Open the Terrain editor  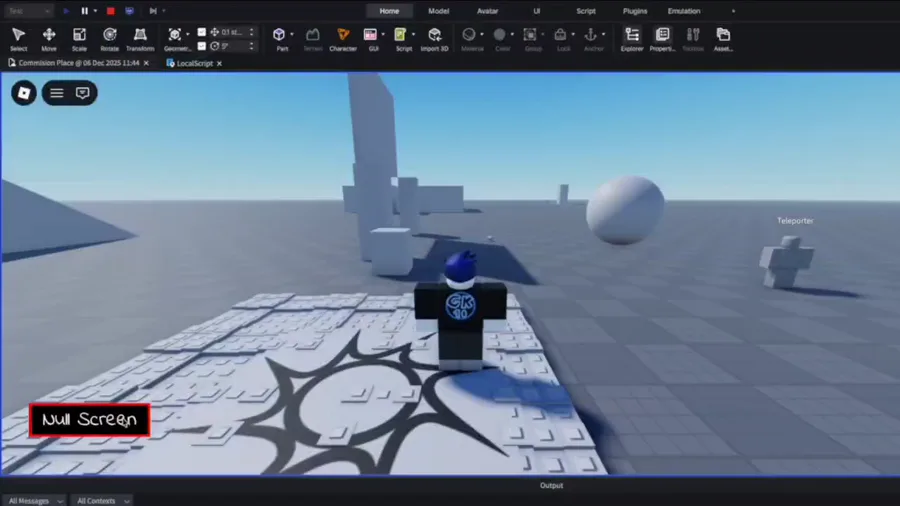click(312, 39)
